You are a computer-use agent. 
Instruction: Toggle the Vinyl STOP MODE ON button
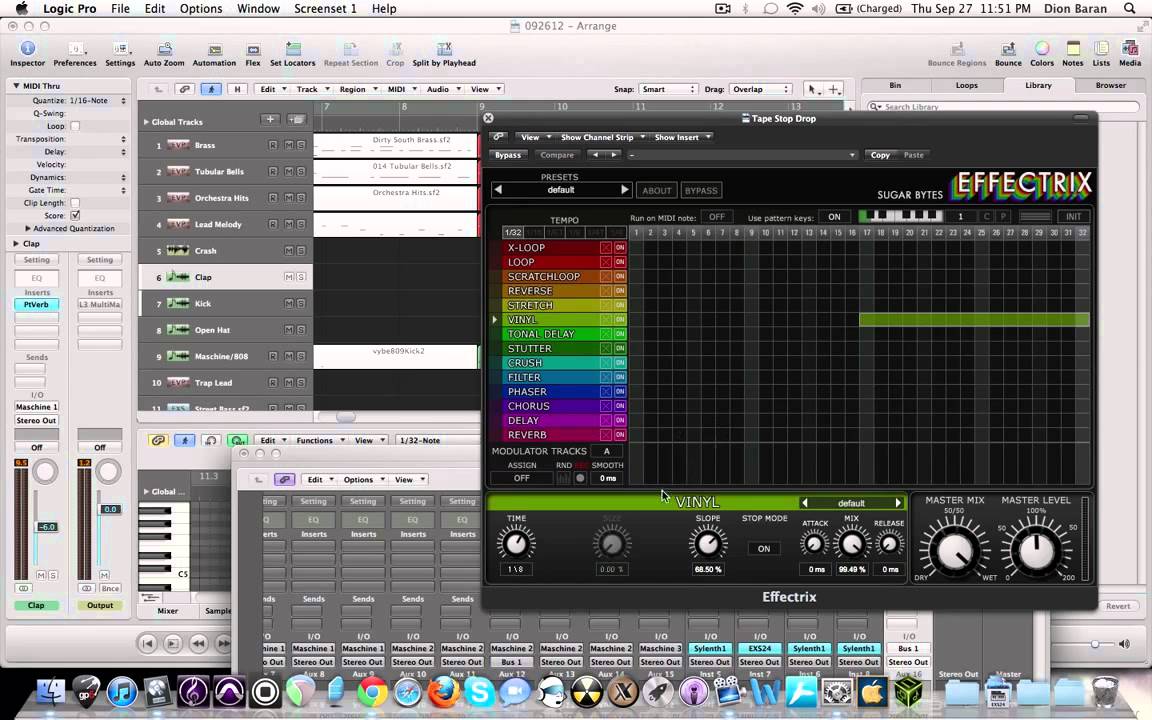pos(764,549)
